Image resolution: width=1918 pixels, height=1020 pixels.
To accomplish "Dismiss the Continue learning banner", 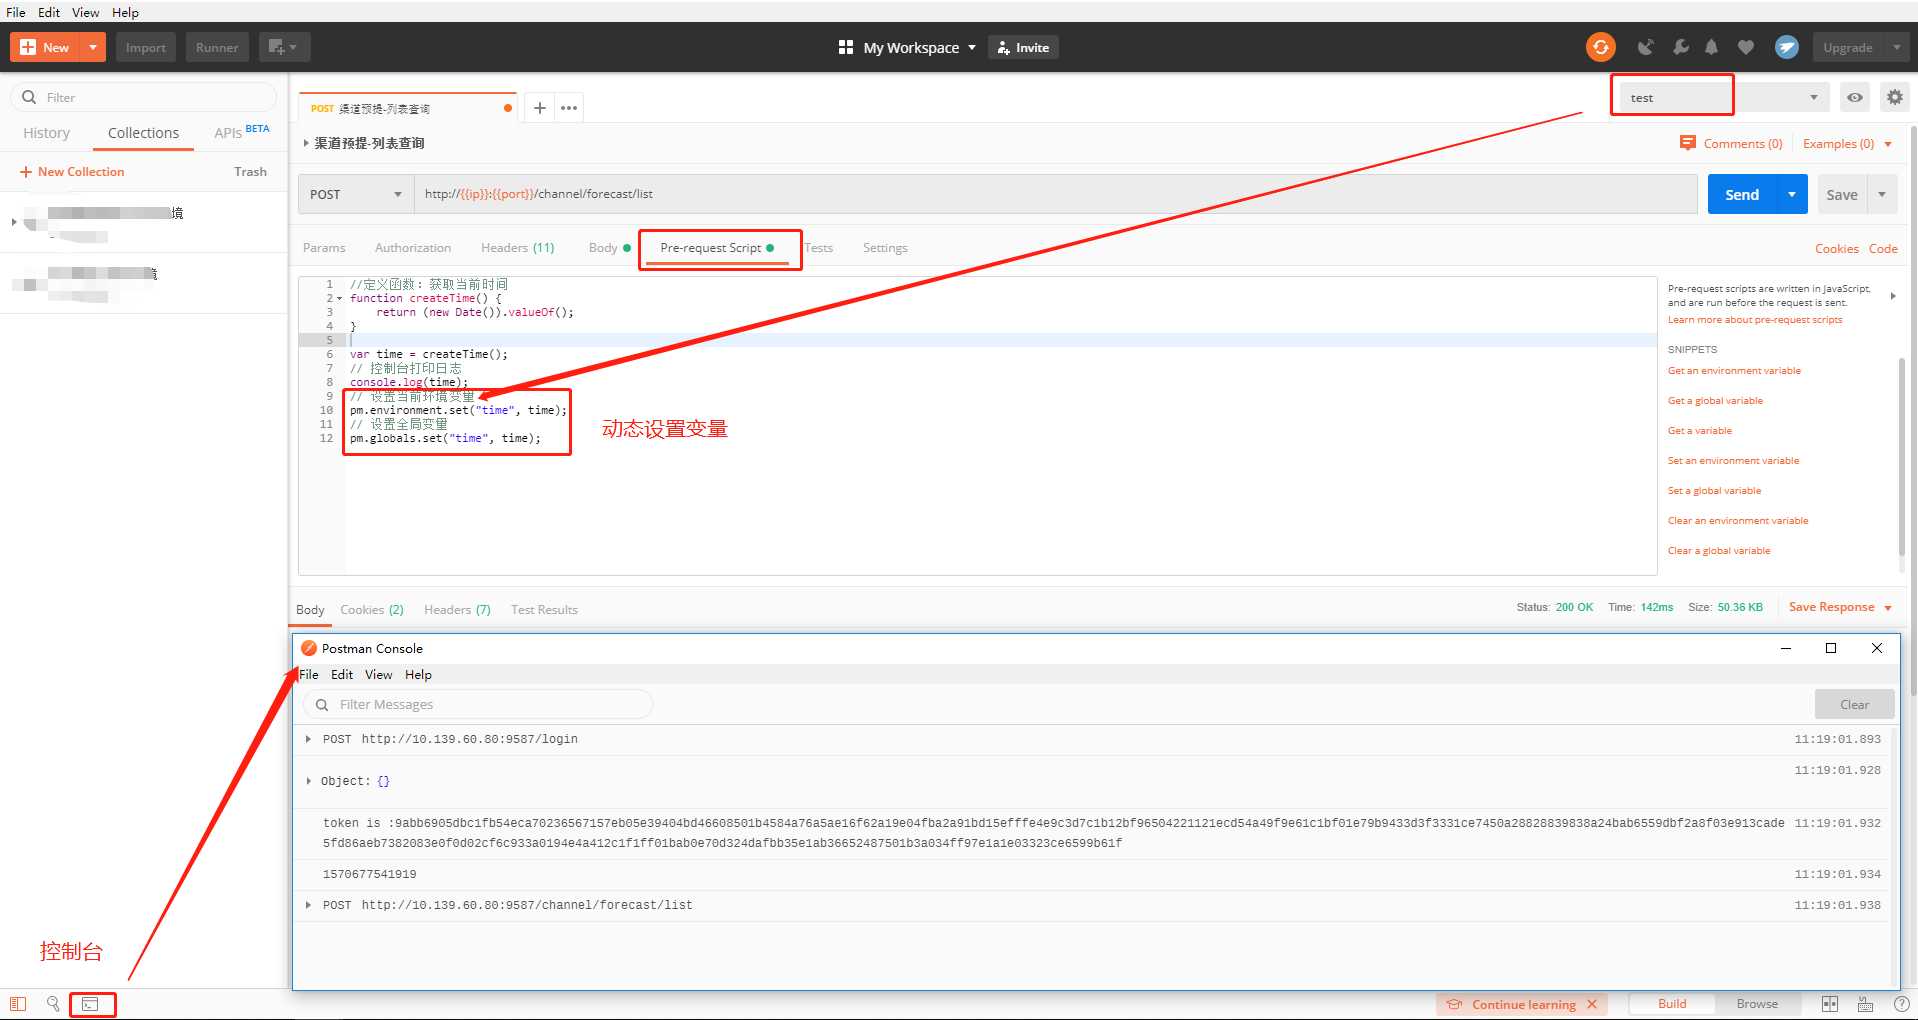I will (1592, 1004).
